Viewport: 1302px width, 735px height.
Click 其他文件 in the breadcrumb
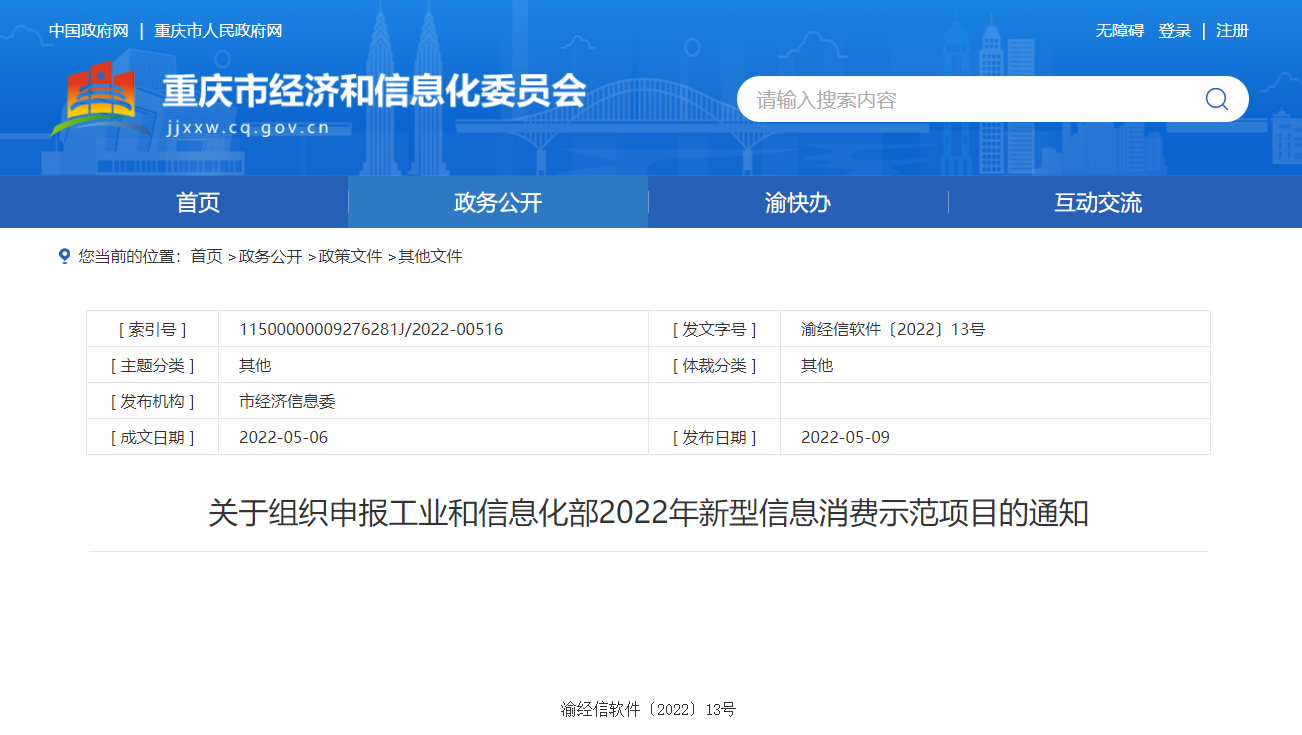(x=430, y=257)
